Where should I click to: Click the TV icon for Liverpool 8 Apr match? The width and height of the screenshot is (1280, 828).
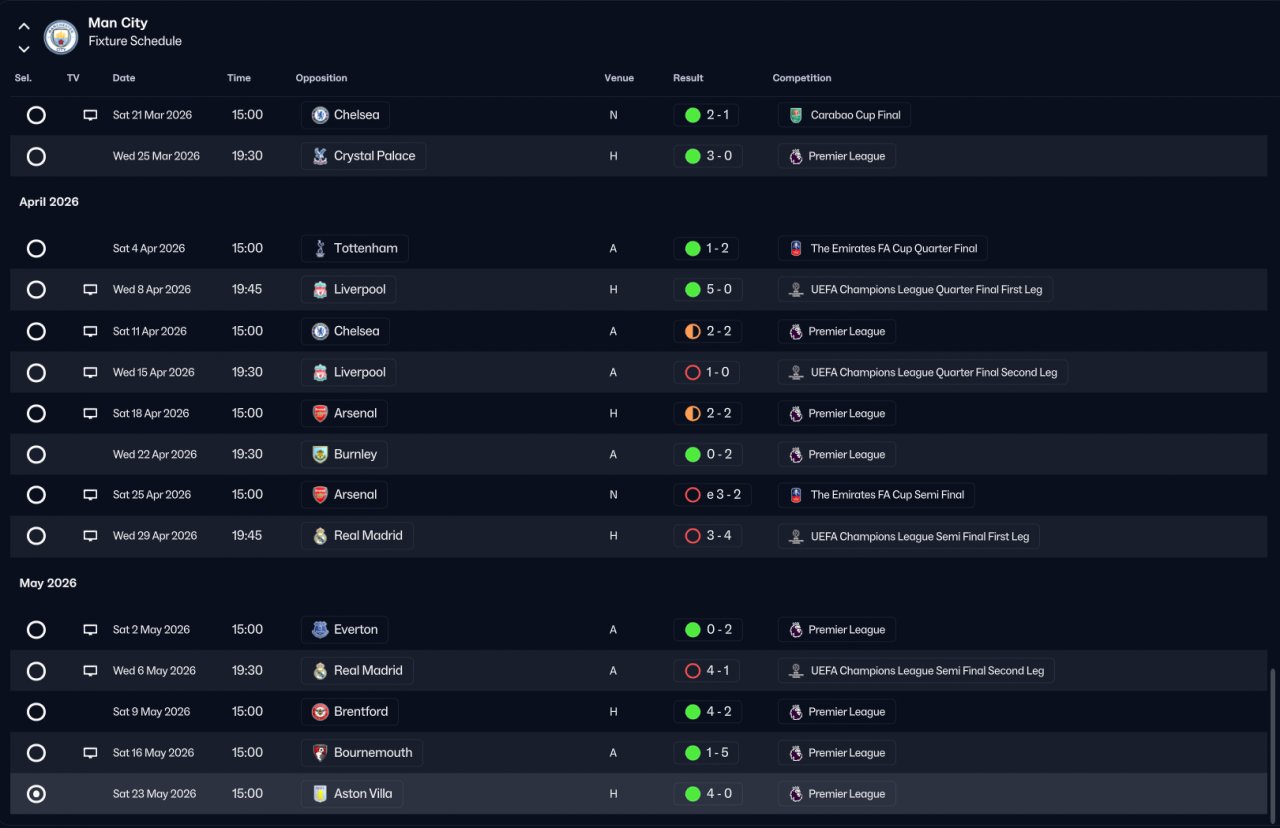pos(90,290)
